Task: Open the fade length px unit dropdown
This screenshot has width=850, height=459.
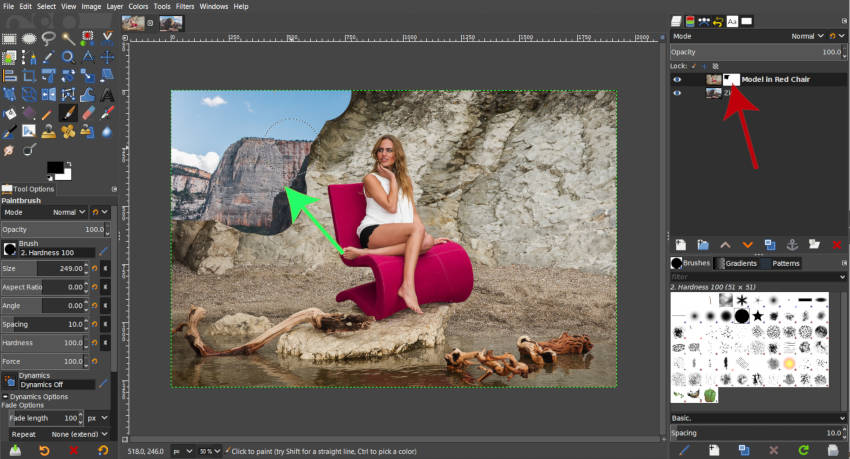Action: coord(98,418)
